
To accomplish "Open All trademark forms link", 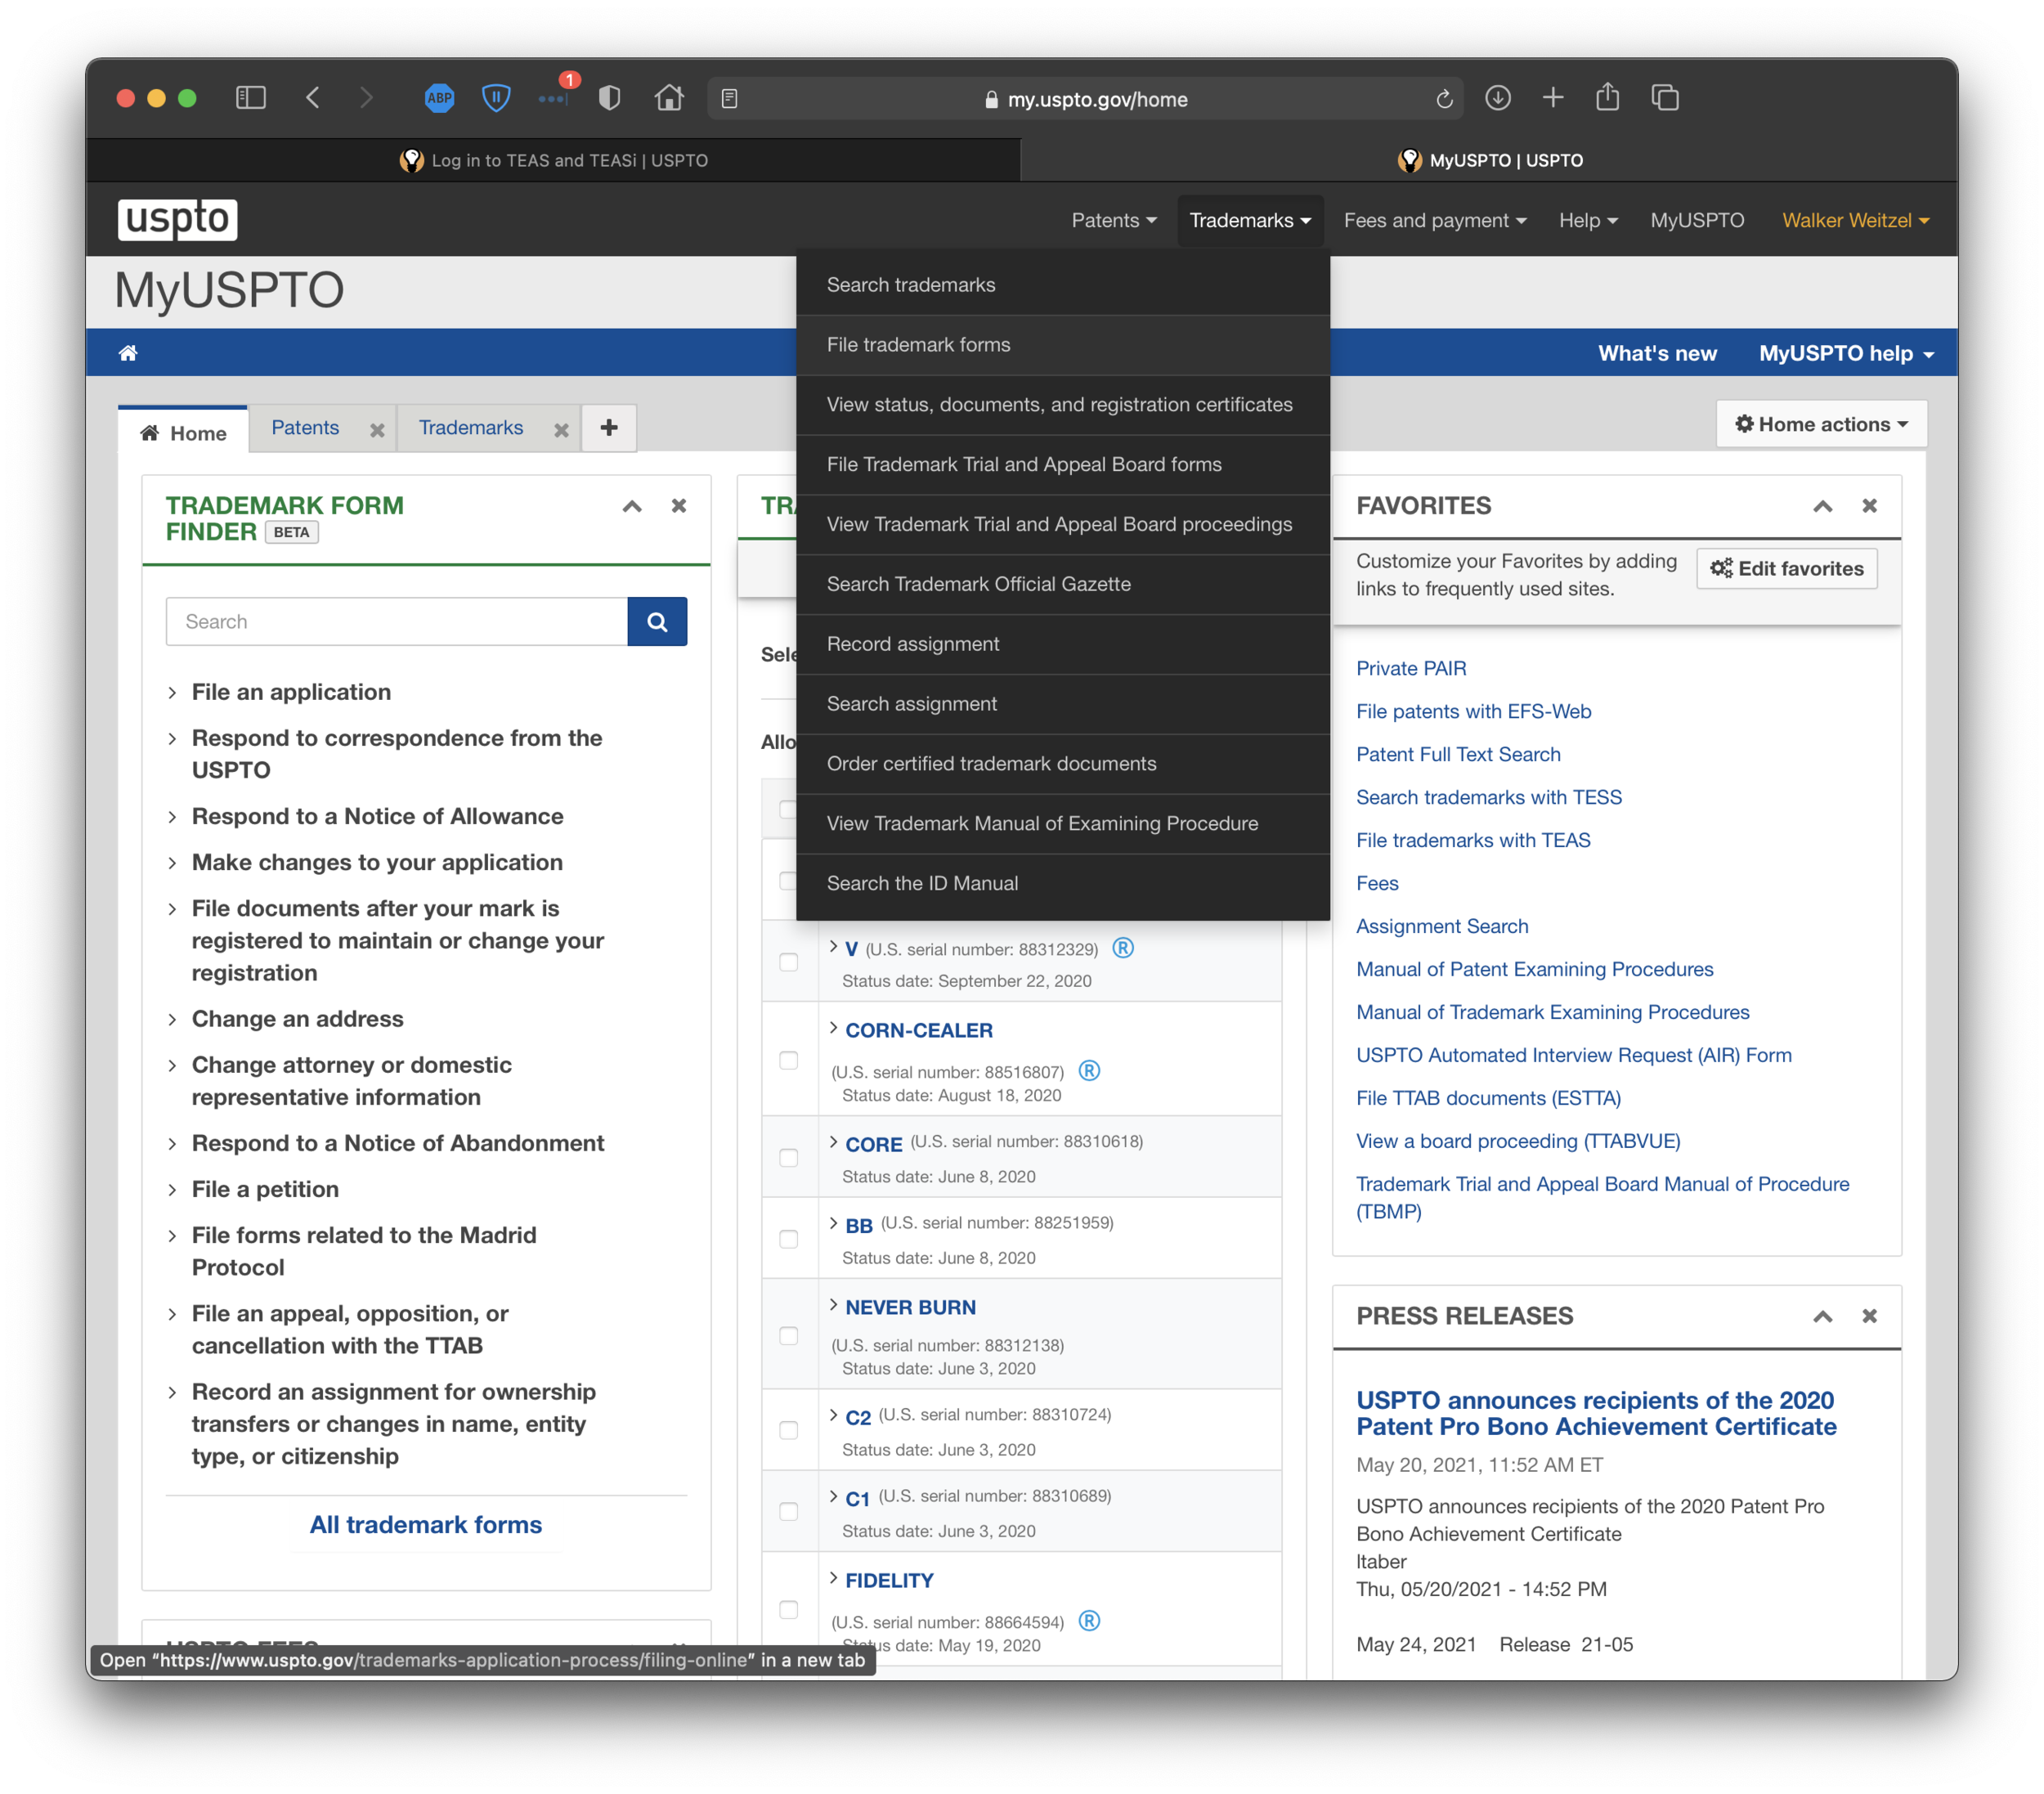I will pos(426,1524).
